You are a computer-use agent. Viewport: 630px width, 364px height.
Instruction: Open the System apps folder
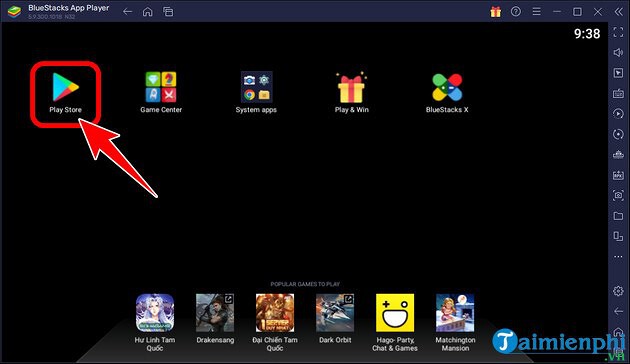pos(256,92)
